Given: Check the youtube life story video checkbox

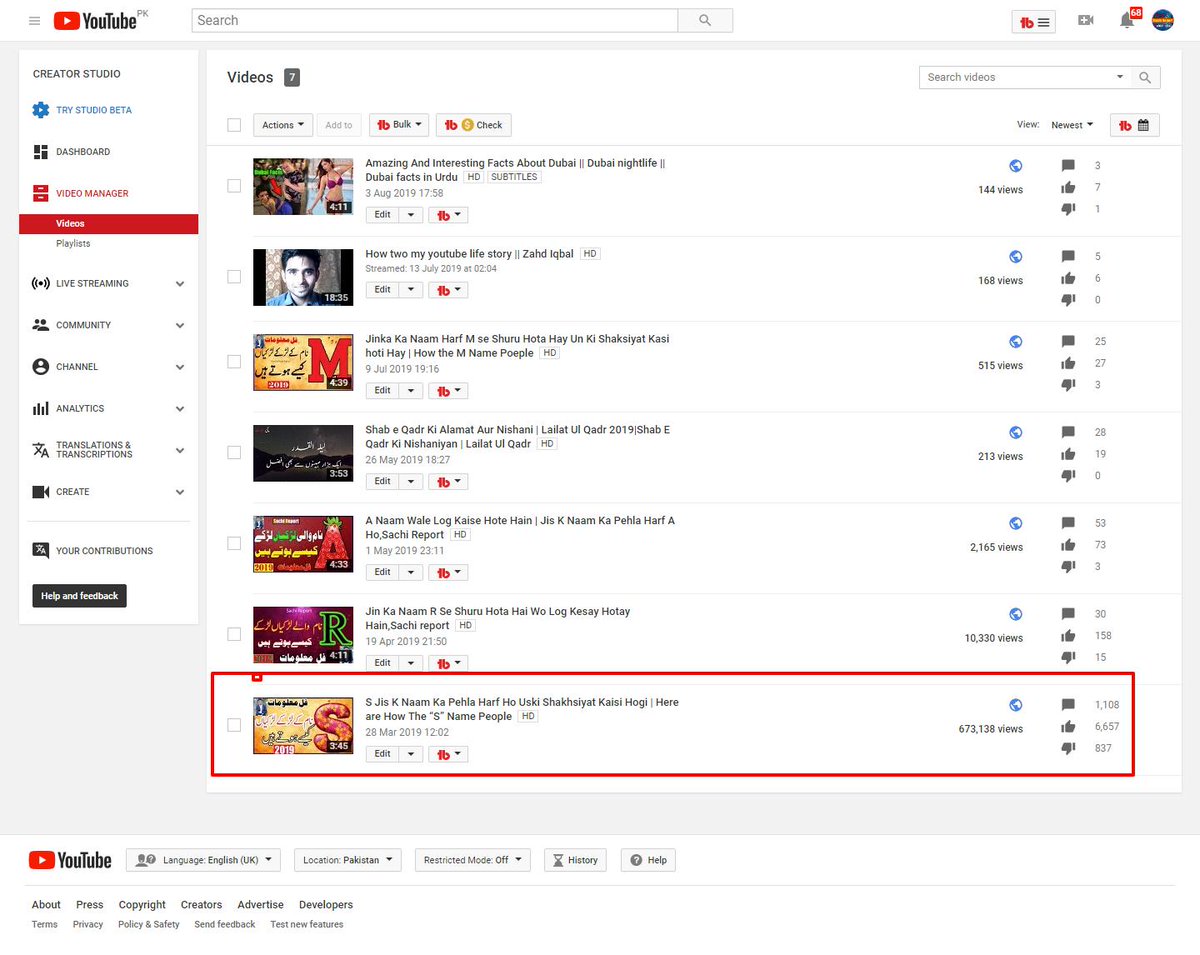Looking at the screenshot, I should click(234, 277).
